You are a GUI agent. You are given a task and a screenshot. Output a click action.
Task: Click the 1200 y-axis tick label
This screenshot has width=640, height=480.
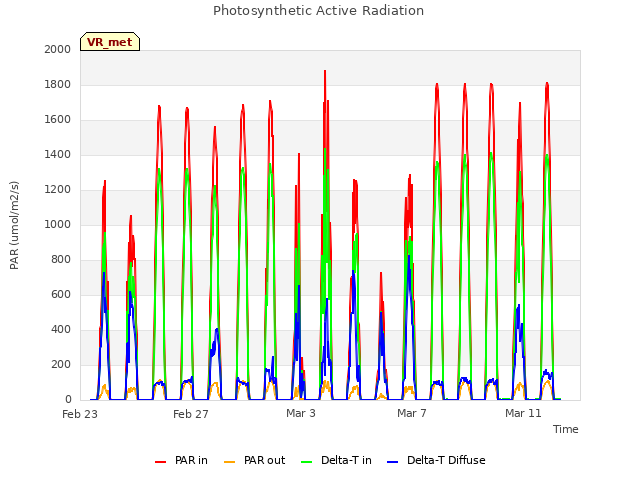tap(58, 190)
